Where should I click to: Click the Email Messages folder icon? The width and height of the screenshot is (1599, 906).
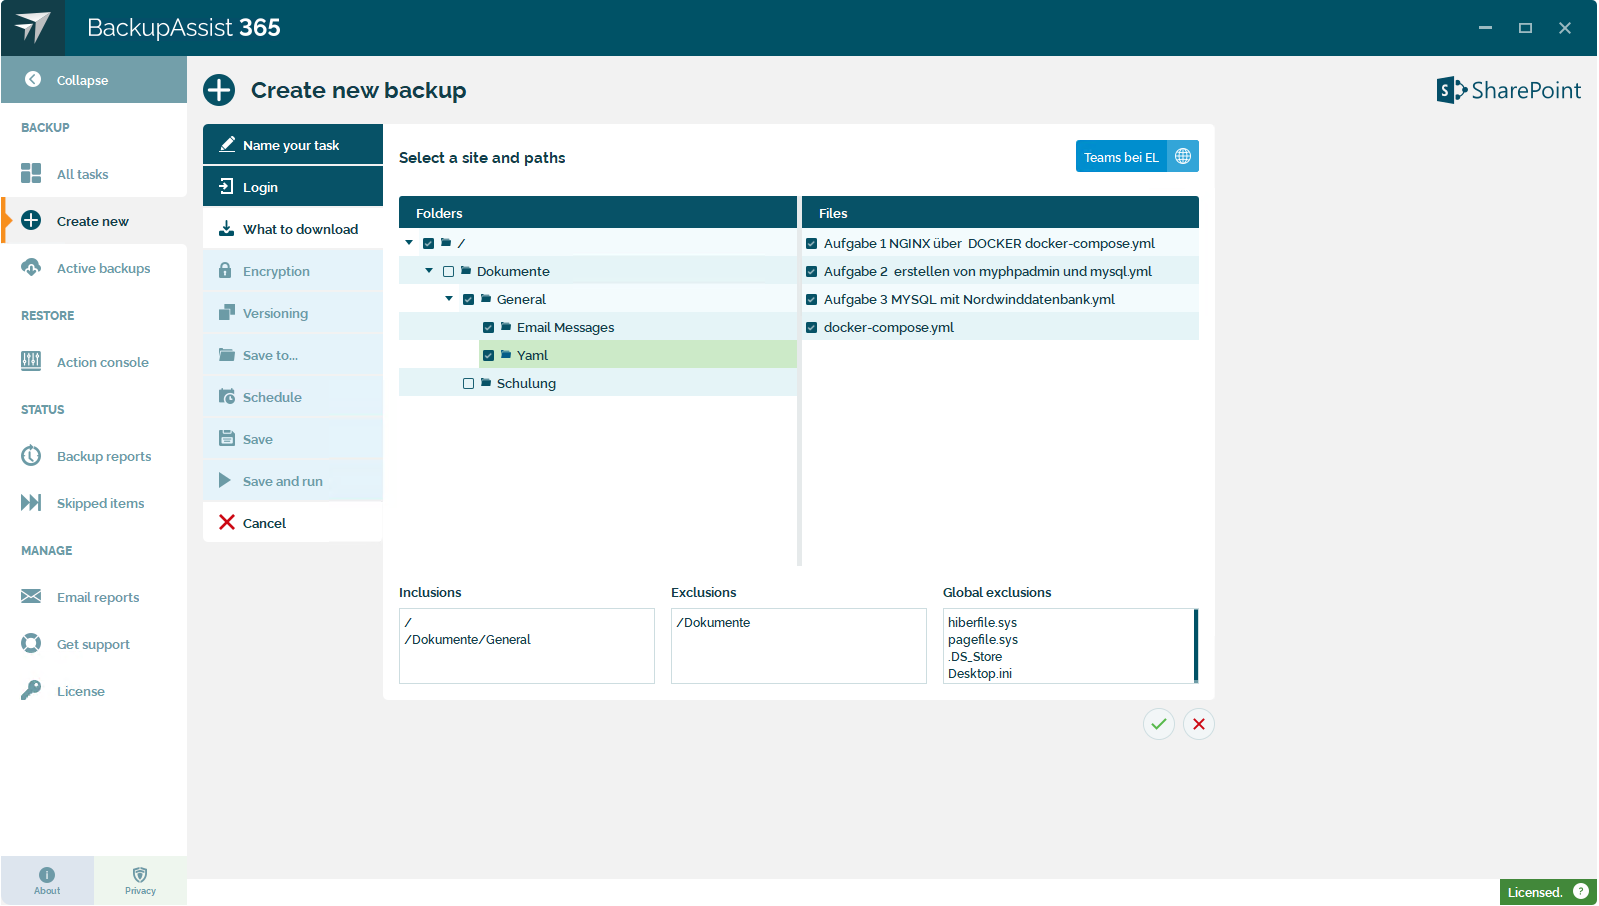tap(506, 326)
